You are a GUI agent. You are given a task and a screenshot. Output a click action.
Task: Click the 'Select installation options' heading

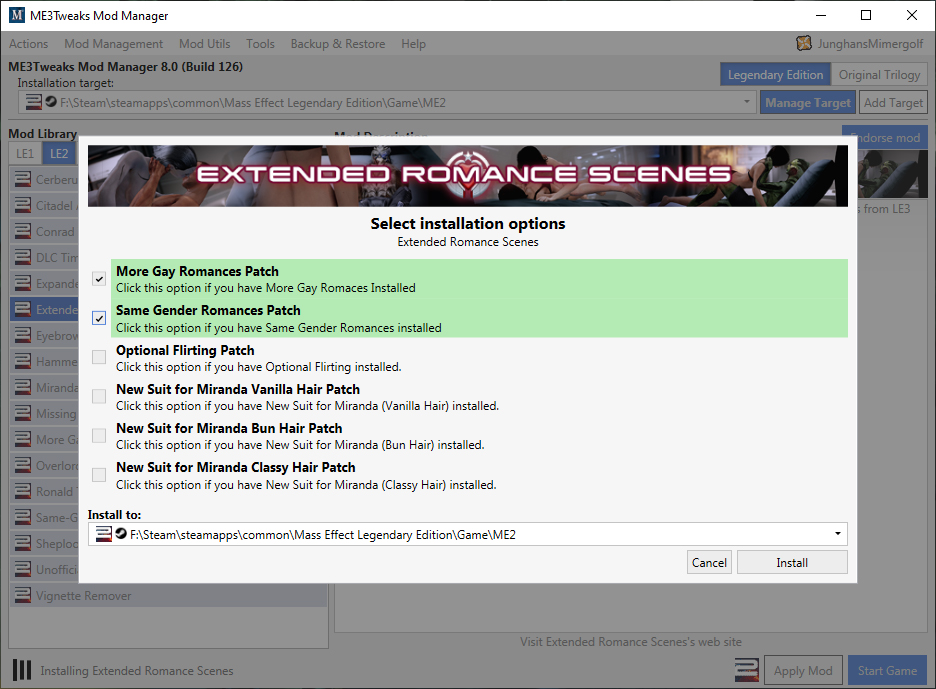468,223
